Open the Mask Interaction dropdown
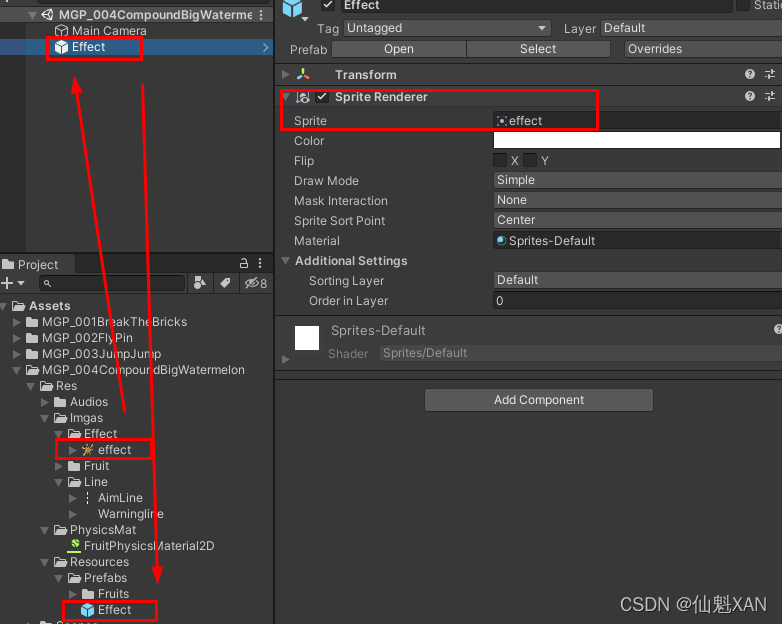The height and width of the screenshot is (624, 782). [x=637, y=200]
